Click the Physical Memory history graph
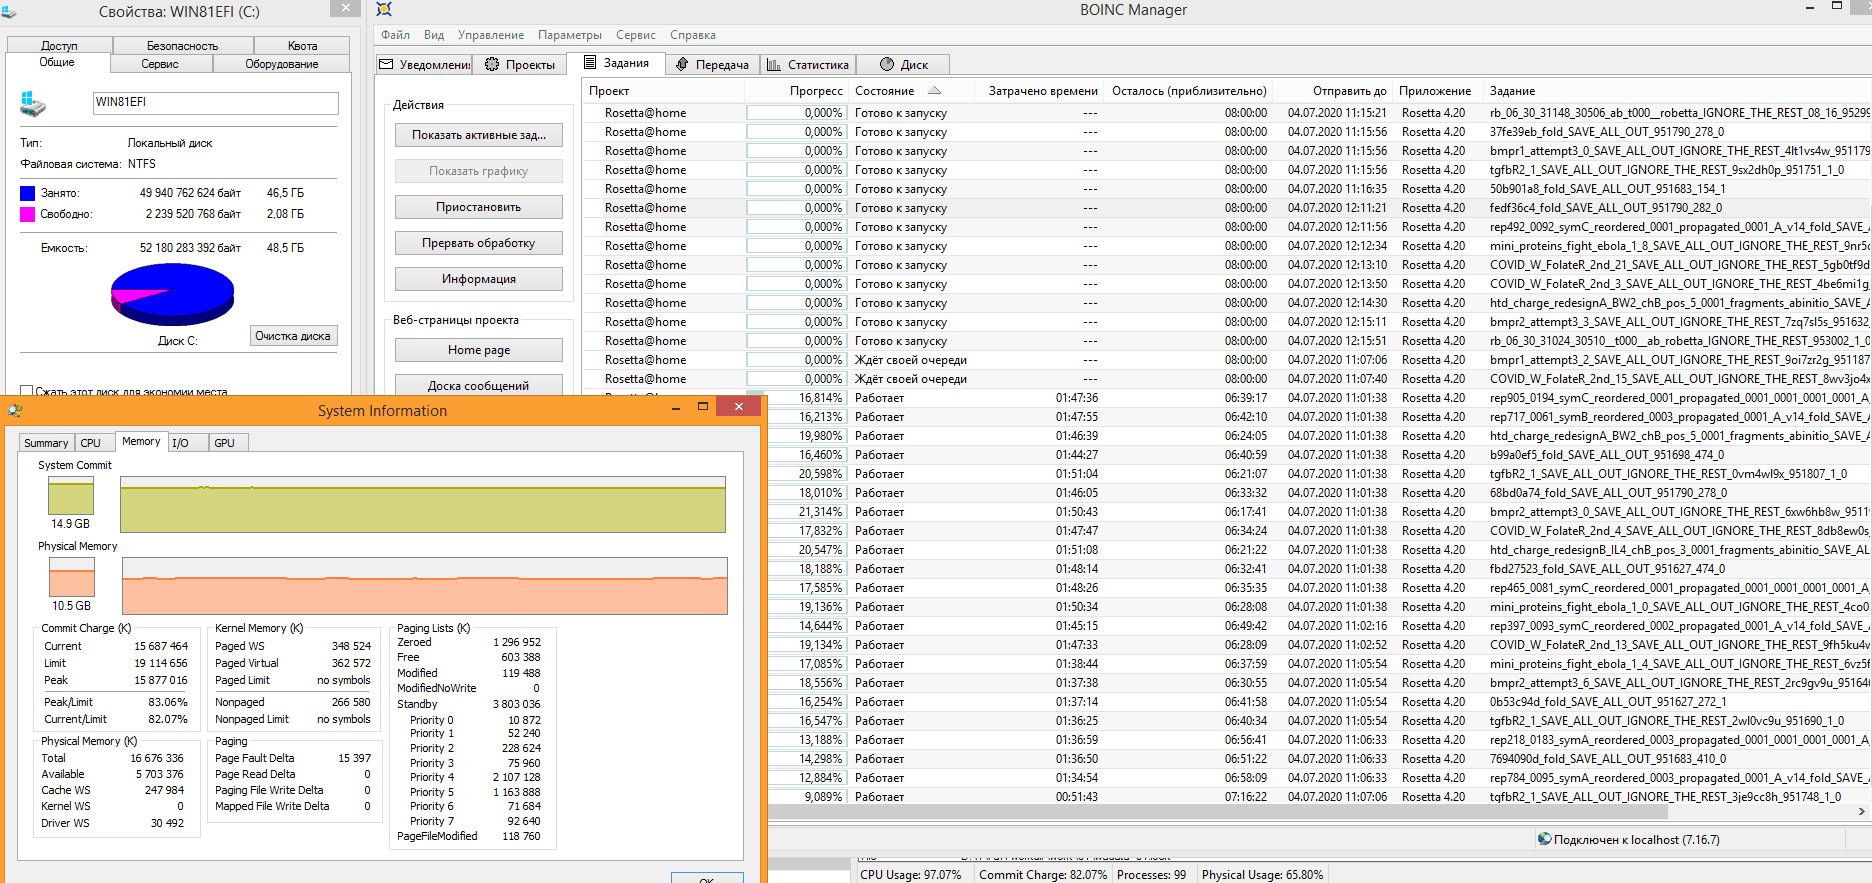 tap(425, 586)
